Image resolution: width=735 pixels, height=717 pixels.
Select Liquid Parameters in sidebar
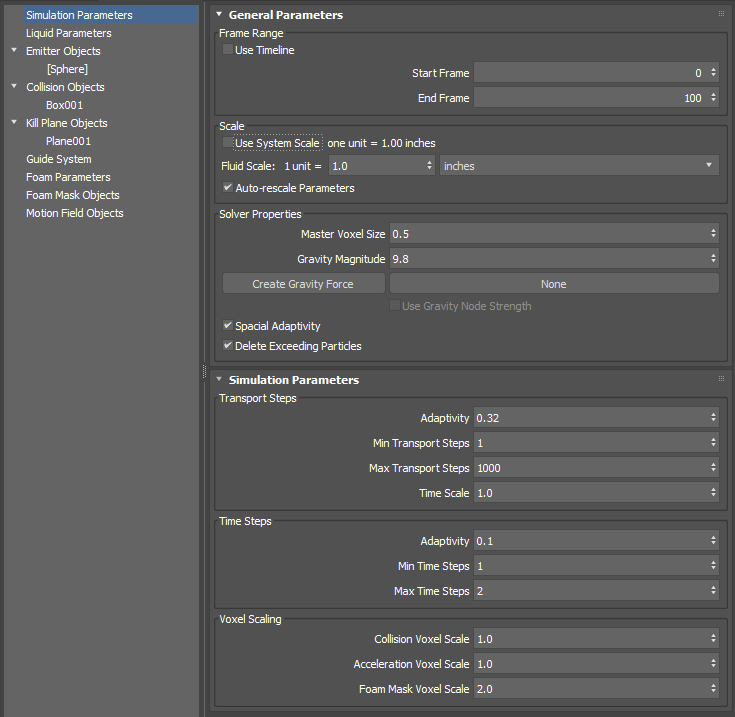pos(69,33)
